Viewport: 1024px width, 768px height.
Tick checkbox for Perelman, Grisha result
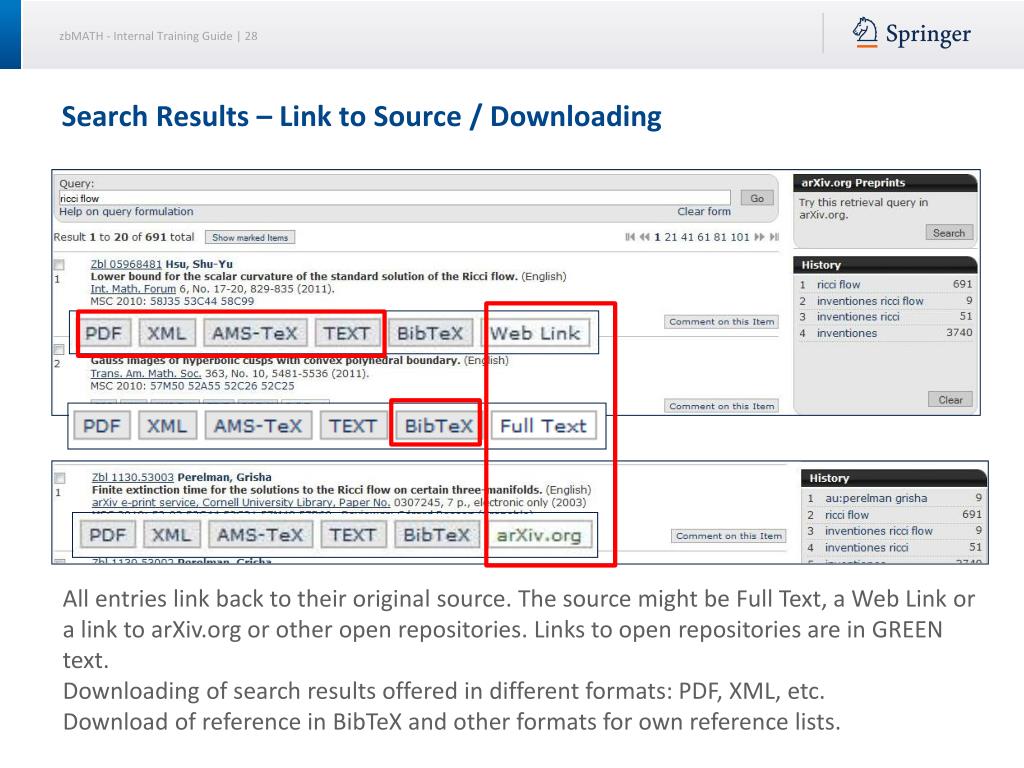[x=59, y=478]
